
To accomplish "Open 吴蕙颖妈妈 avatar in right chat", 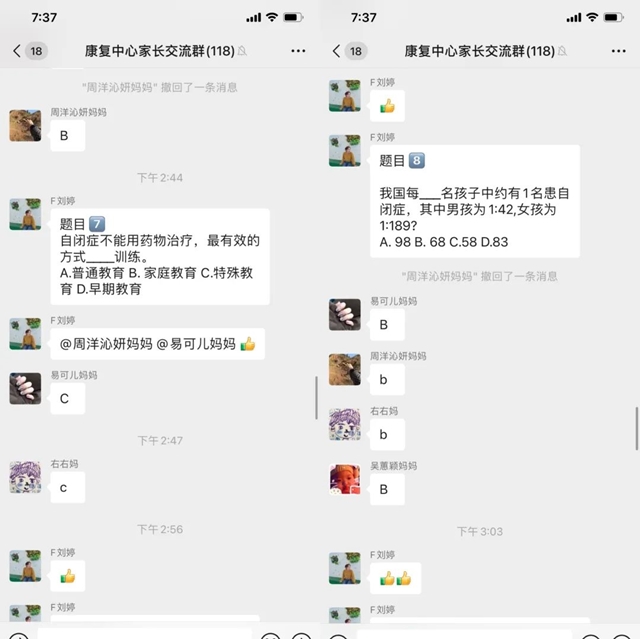I will pyautogui.click(x=345, y=479).
